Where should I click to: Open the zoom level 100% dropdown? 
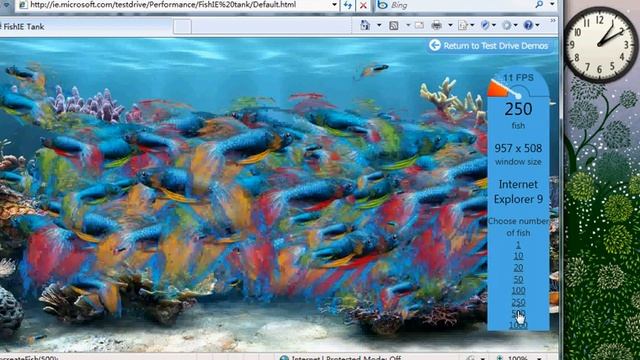point(539,358)
